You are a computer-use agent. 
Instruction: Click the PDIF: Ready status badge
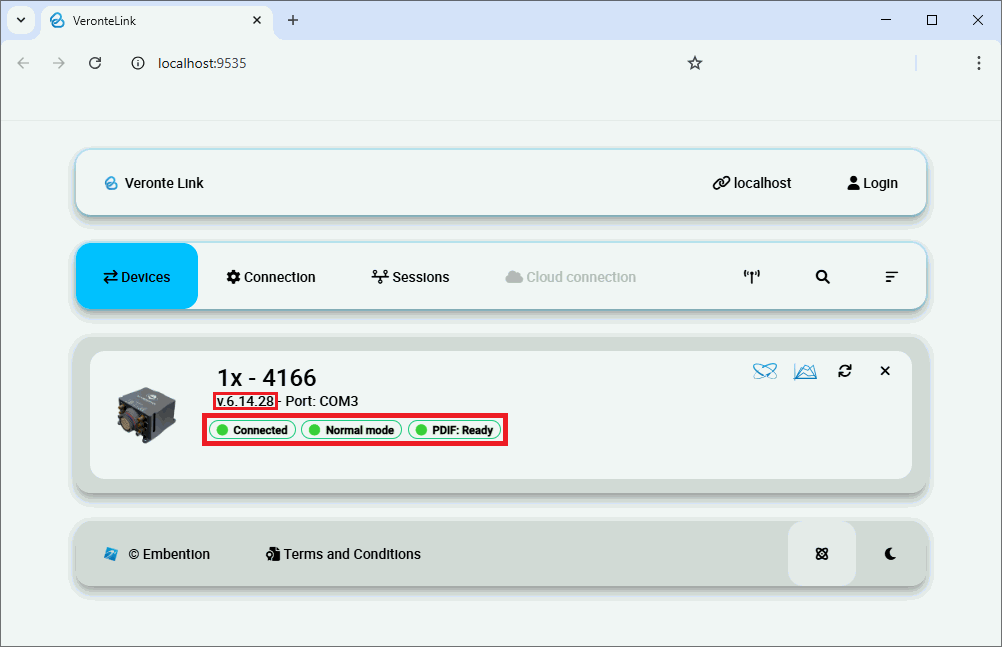pos(454,430)
